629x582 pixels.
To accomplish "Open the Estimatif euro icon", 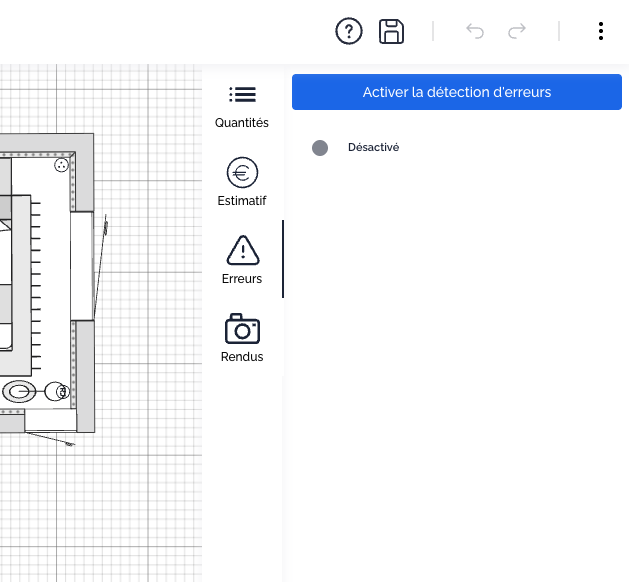I will tap(242, 172).
